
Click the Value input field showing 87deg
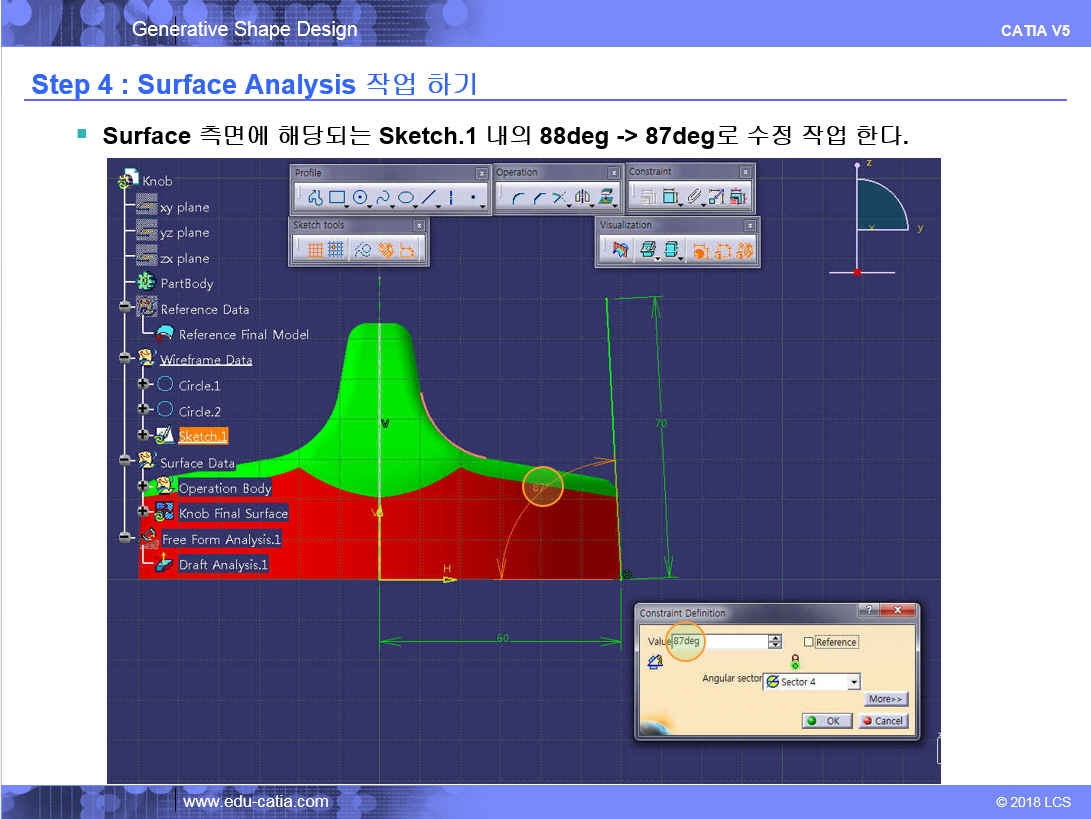click(x=718, y=642)
